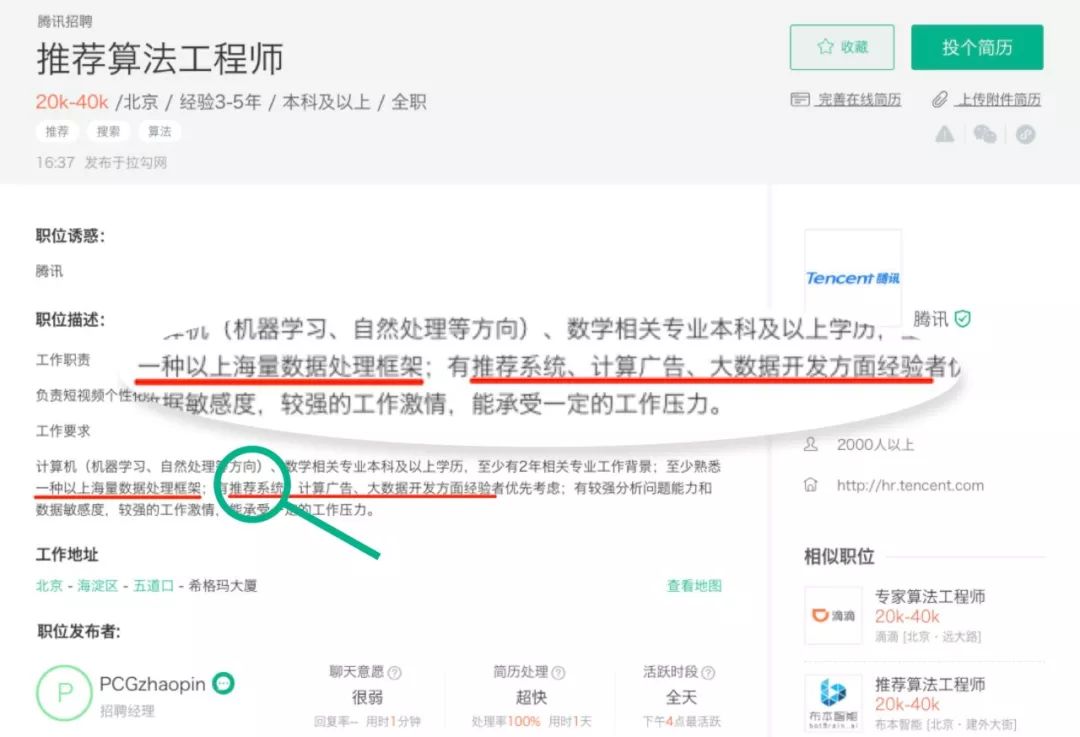Screen dimensions: 1080x737
Task: Click the help icon next to 简历处理
Action: point(558,673)
